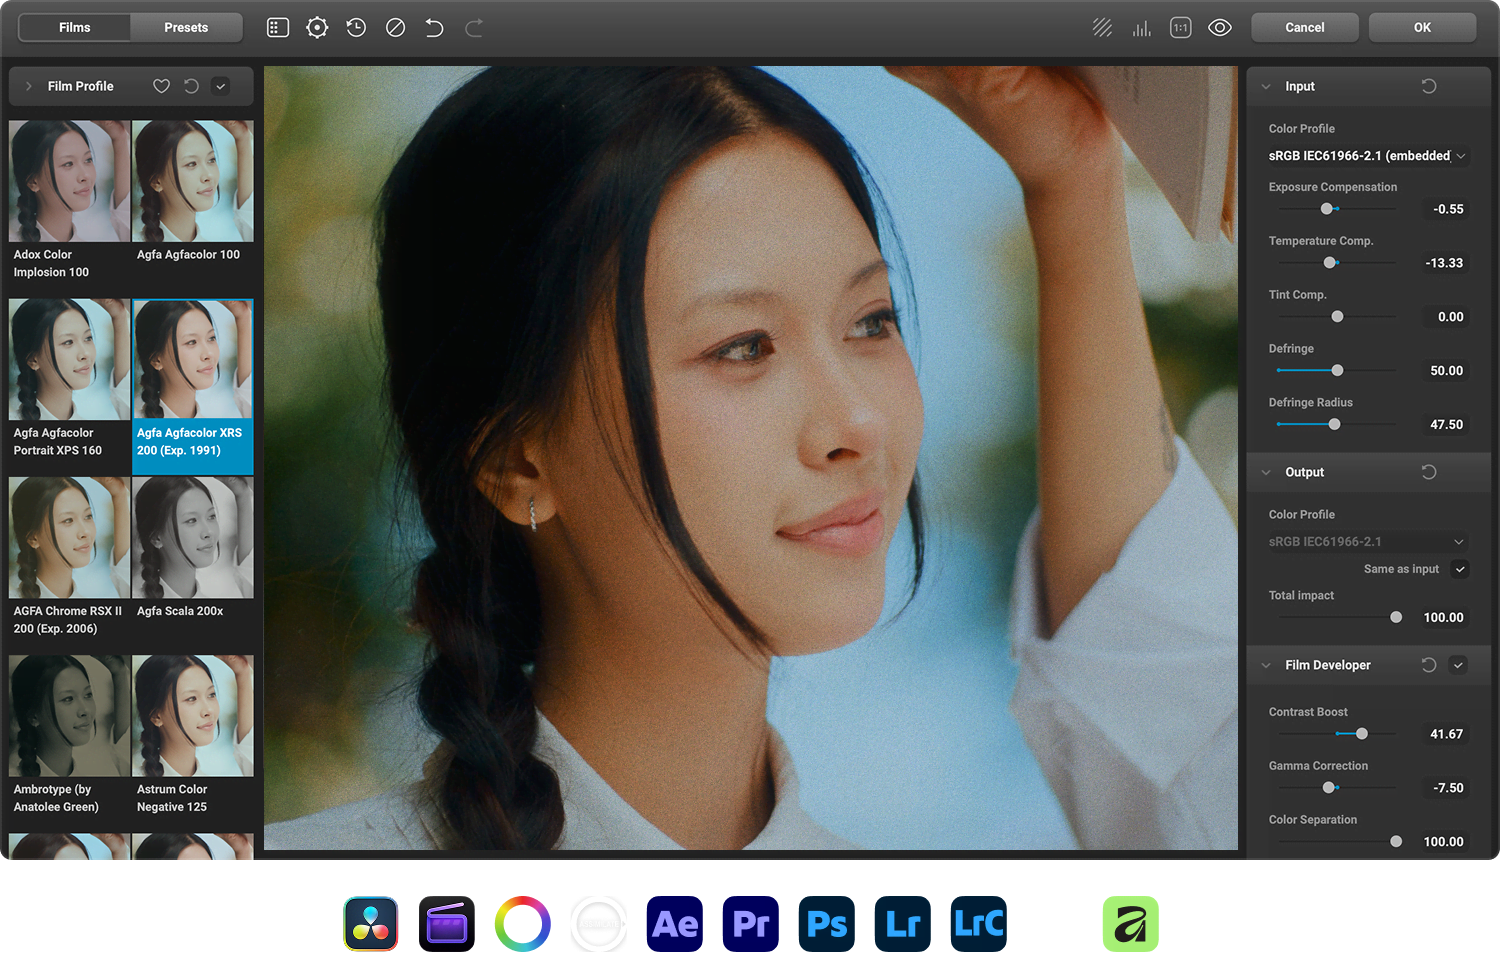Click the Adobe Photoshop icon
This screenshot has width=1500, height=968.
pos(827,924)
